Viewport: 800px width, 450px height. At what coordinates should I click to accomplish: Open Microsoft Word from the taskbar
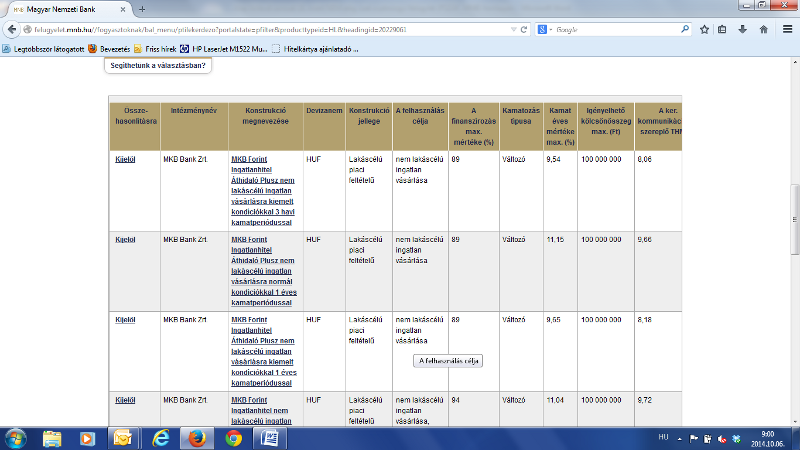269,439
